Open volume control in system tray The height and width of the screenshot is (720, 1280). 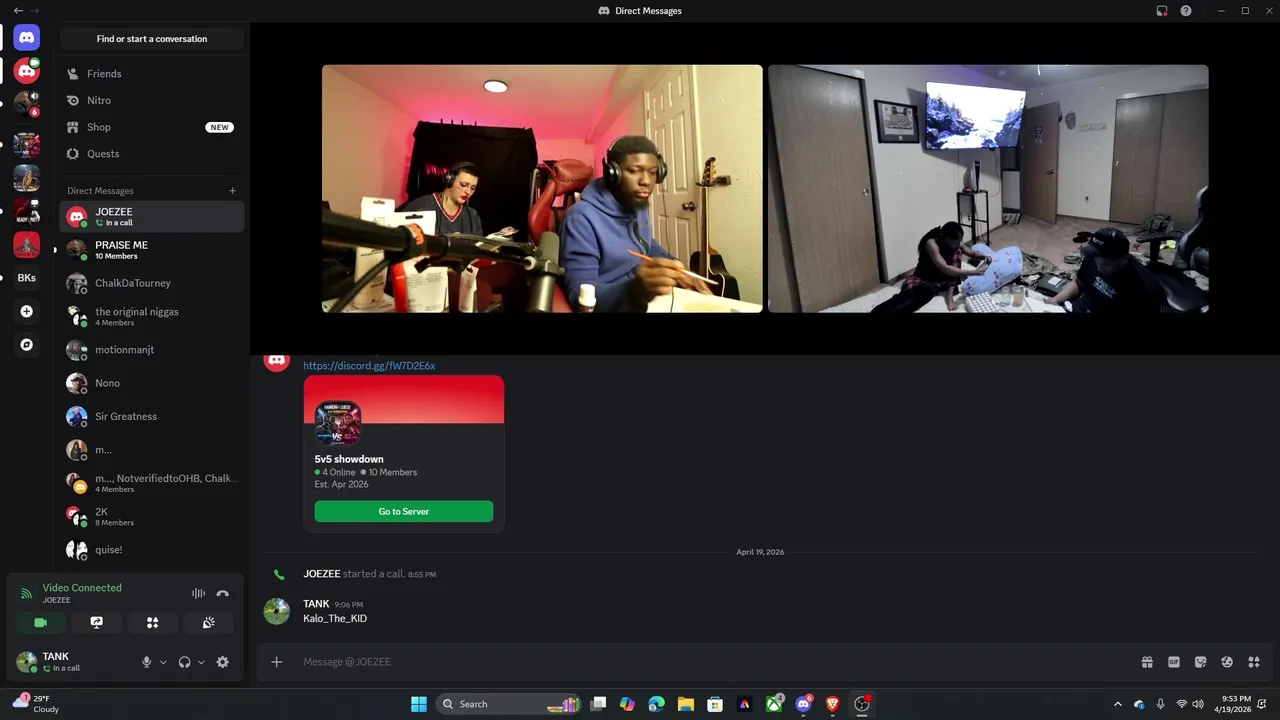[x=1198, y=704]
